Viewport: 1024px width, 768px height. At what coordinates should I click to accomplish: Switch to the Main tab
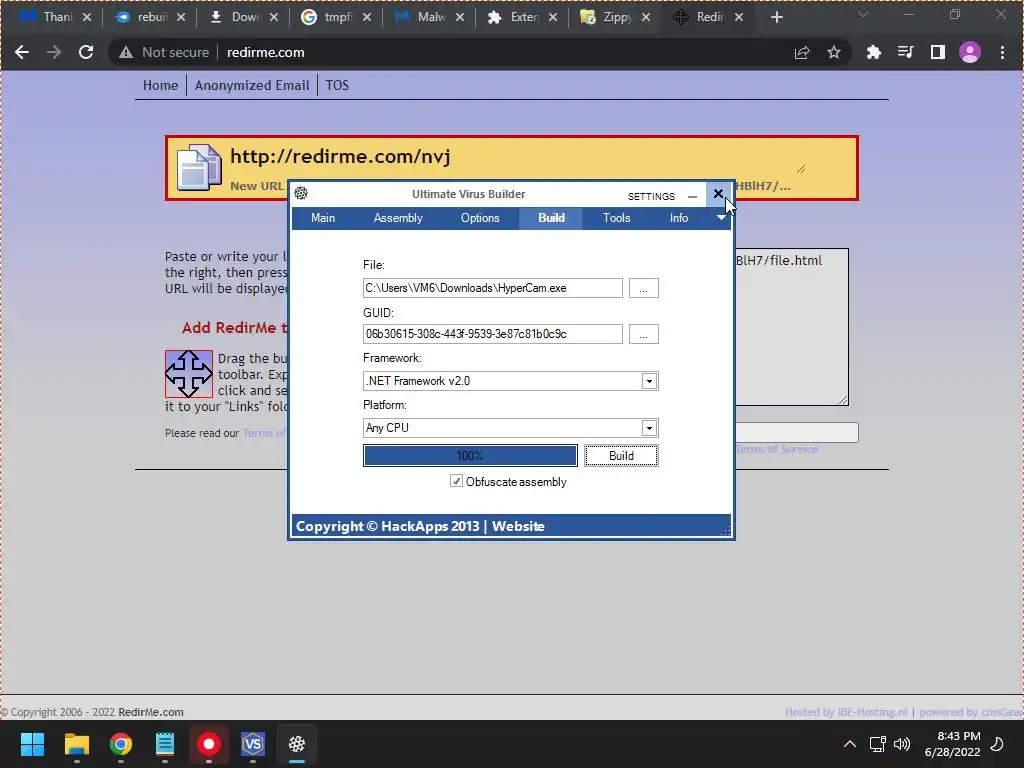[323, 218]
